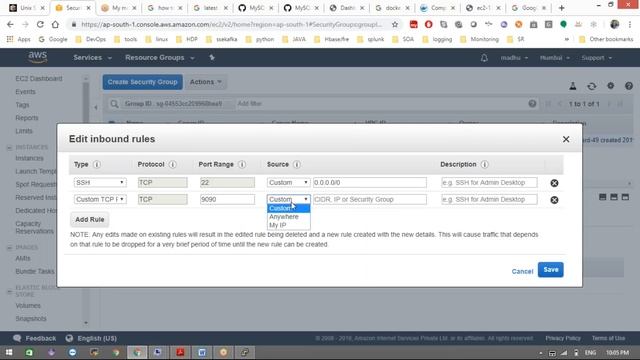Open the DevOps bookmarks folder
The width and height of the screenshot is (640, 360).
point(91,39)
